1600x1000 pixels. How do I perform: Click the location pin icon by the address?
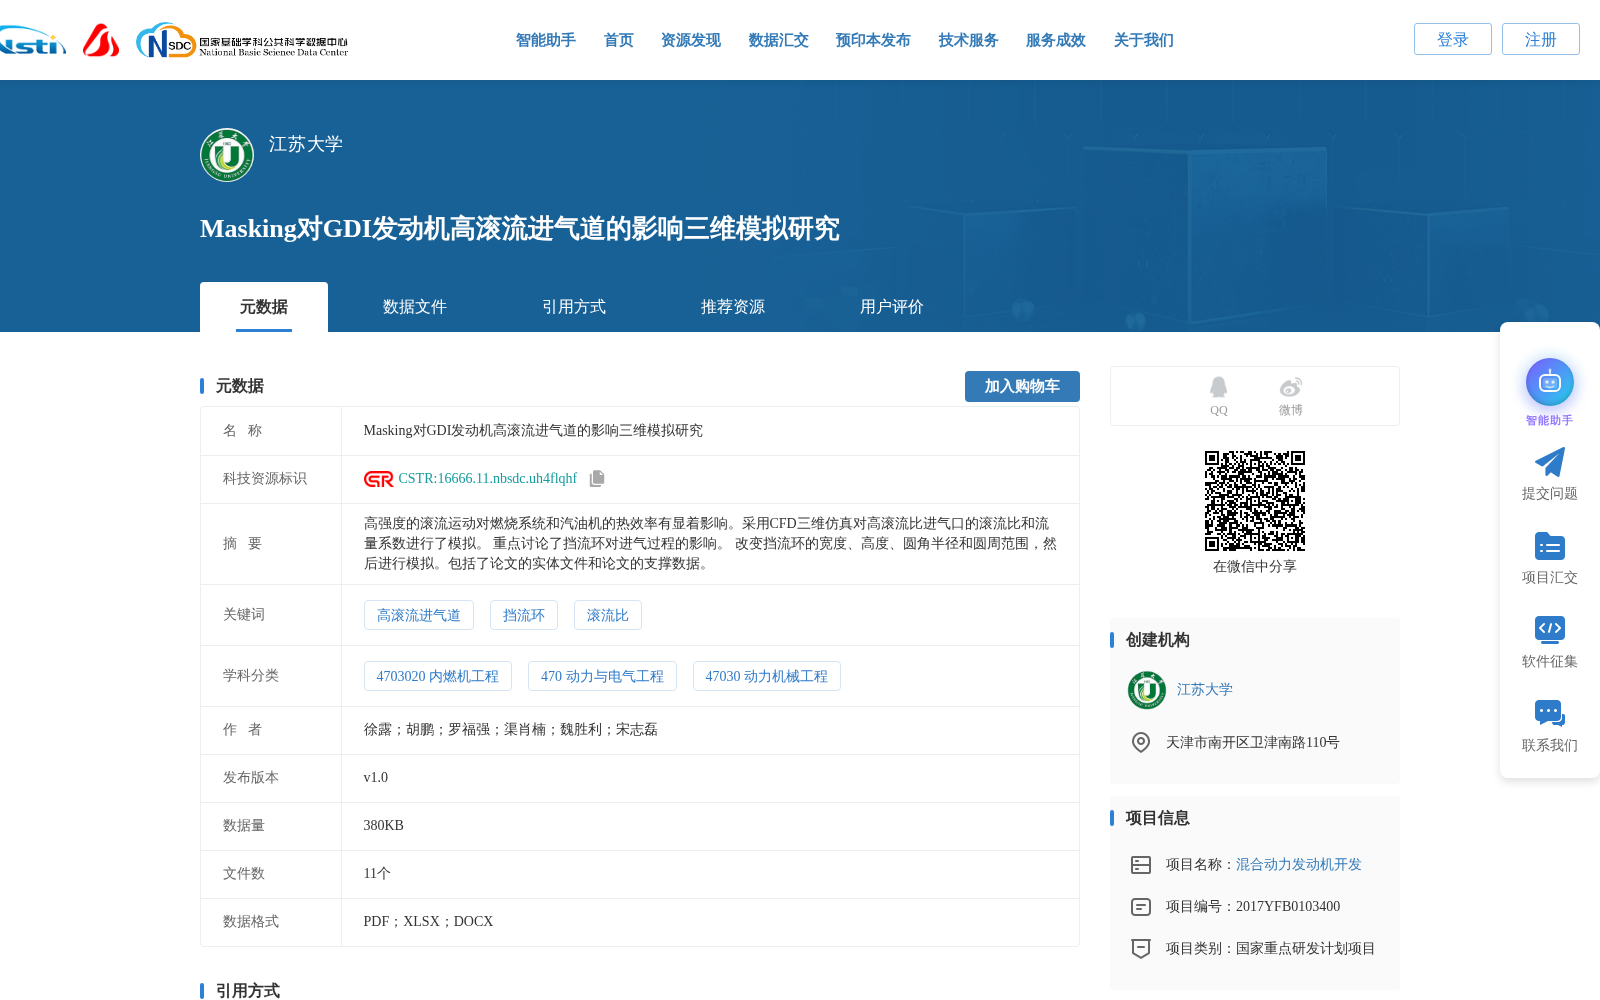1141,742
